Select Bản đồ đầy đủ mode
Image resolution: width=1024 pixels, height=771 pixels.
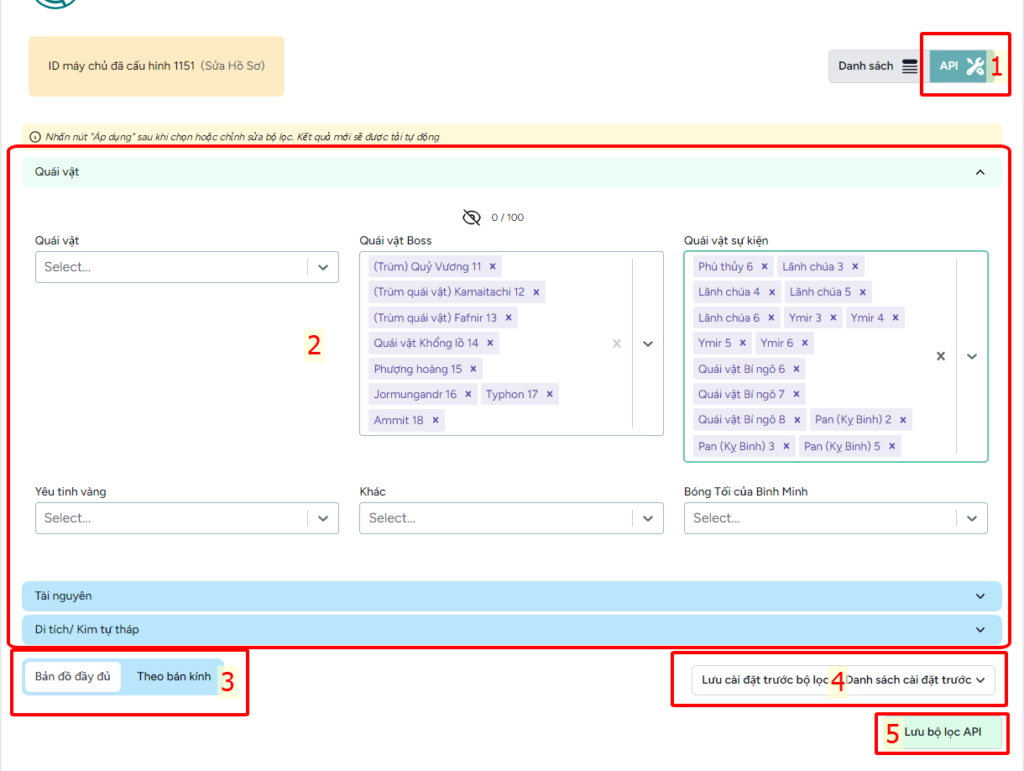pyautogui.click(x=72, y=677)
